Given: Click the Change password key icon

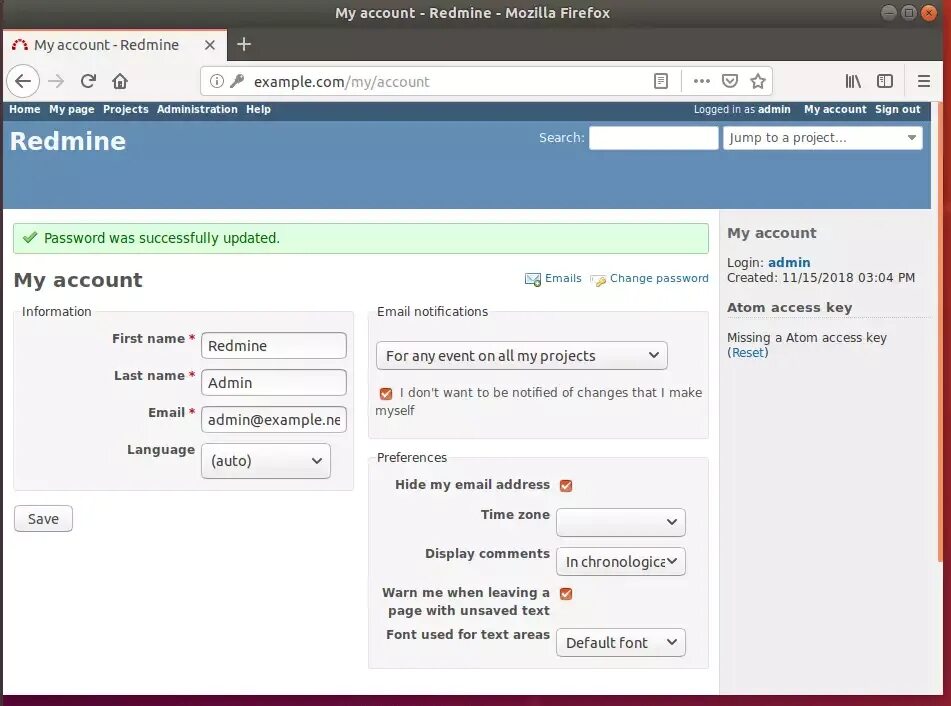Looking at the screenshot, I should (x=598, y=280).
